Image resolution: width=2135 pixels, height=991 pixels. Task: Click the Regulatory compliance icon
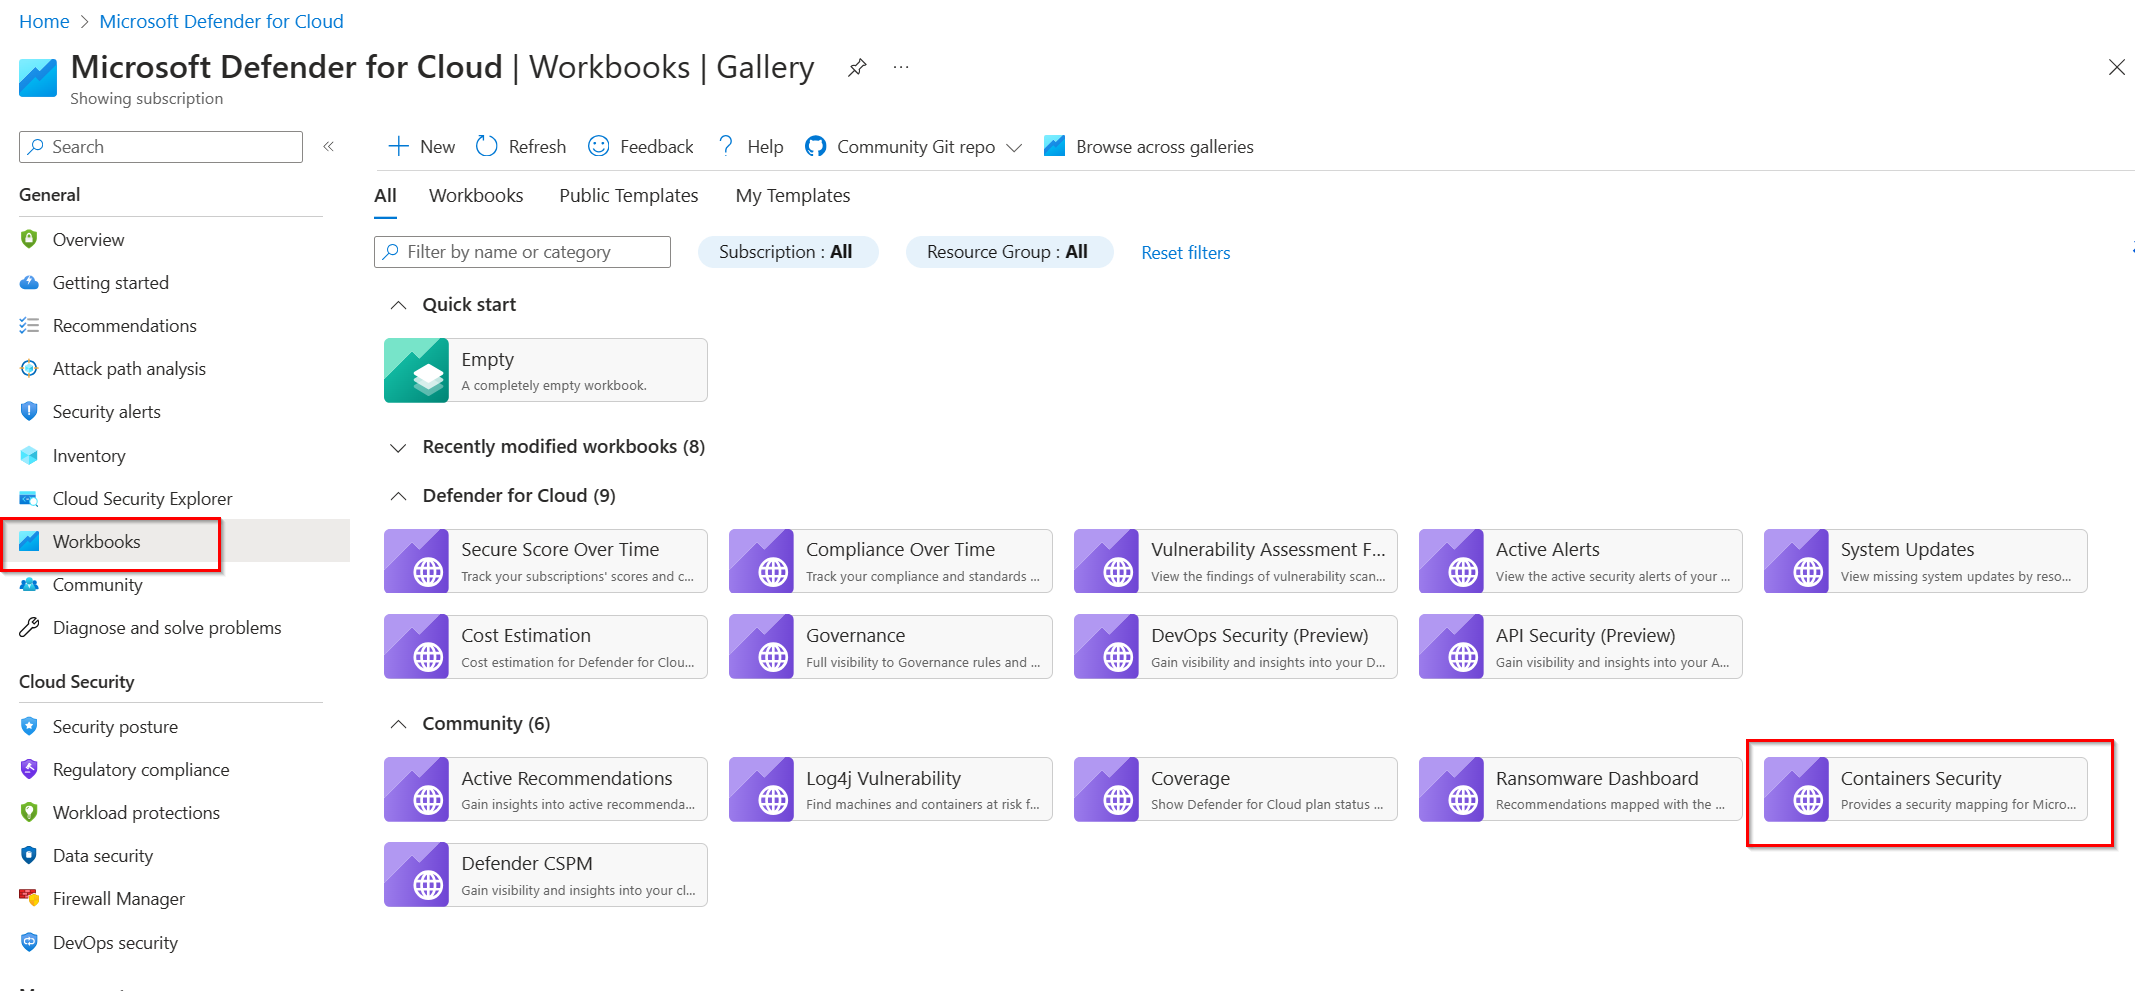[29, 769]
